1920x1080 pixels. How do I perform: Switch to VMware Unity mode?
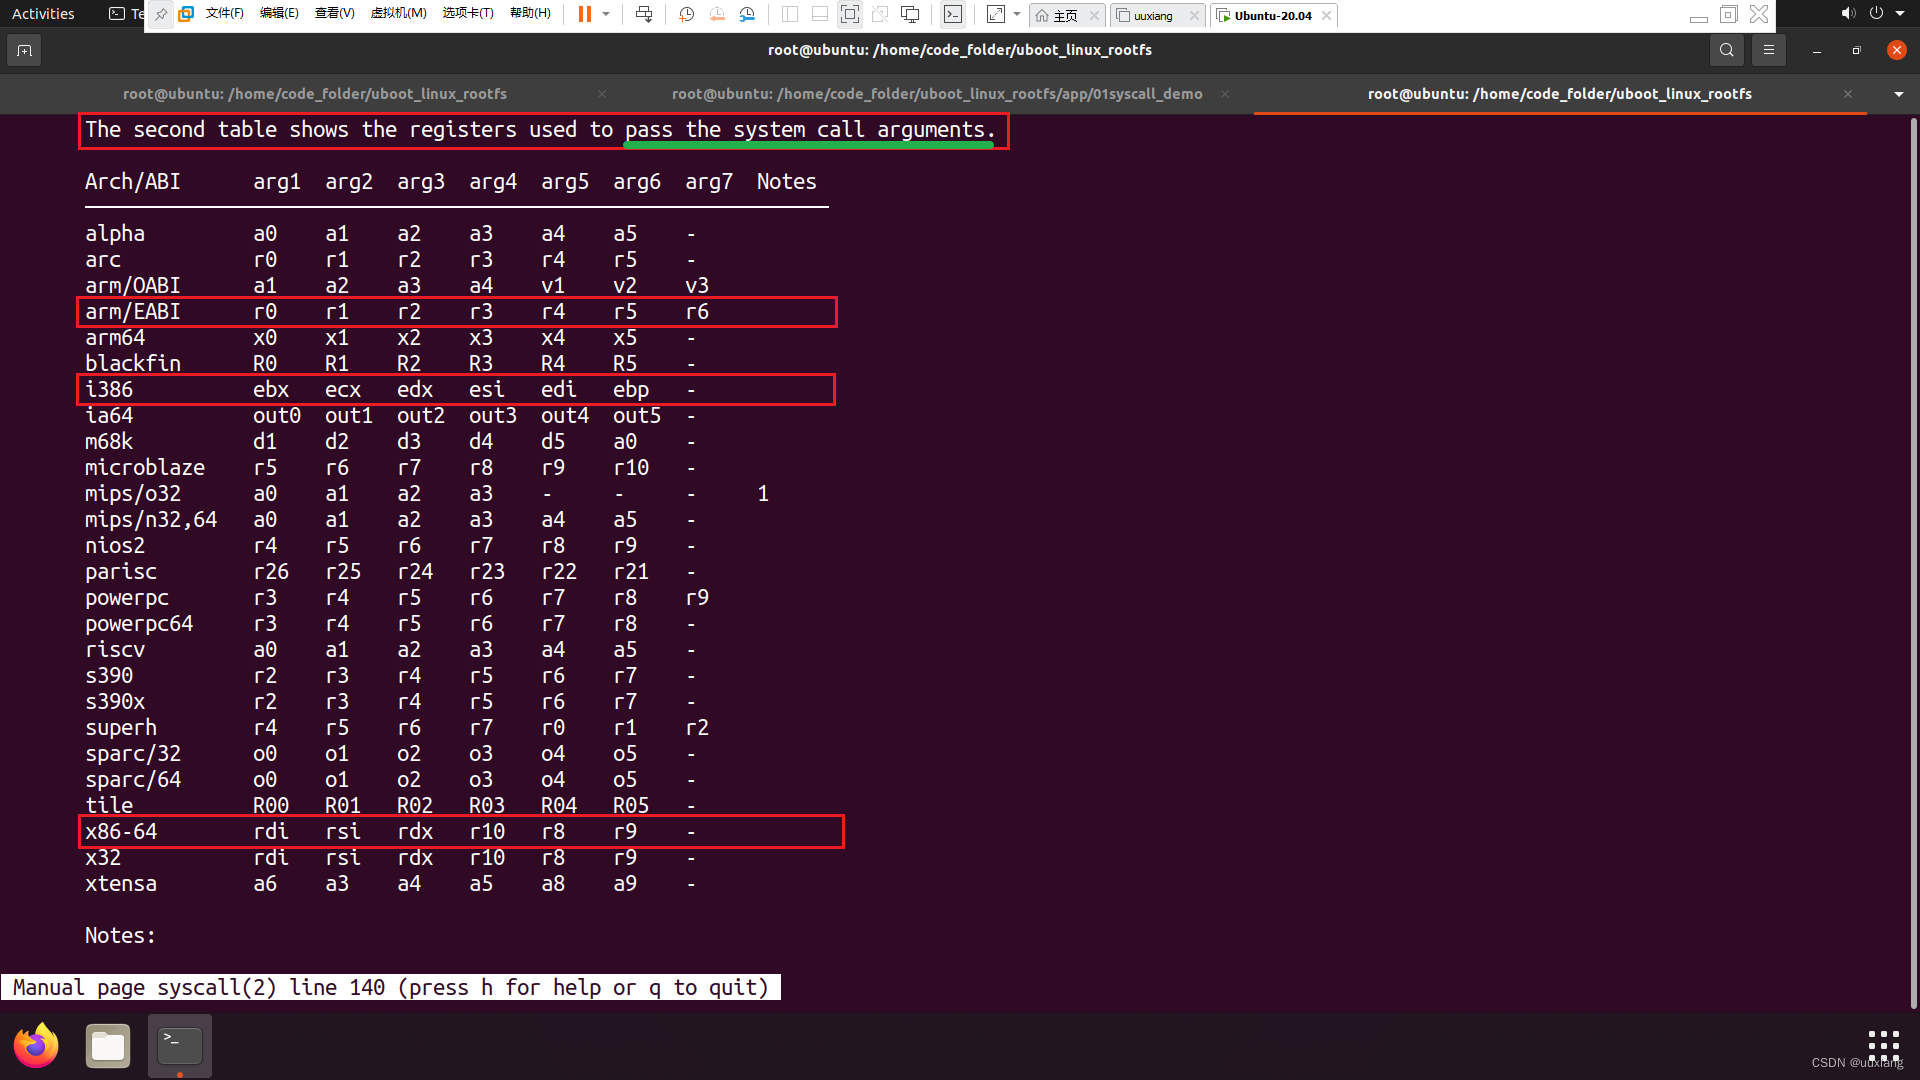point(880,15)
